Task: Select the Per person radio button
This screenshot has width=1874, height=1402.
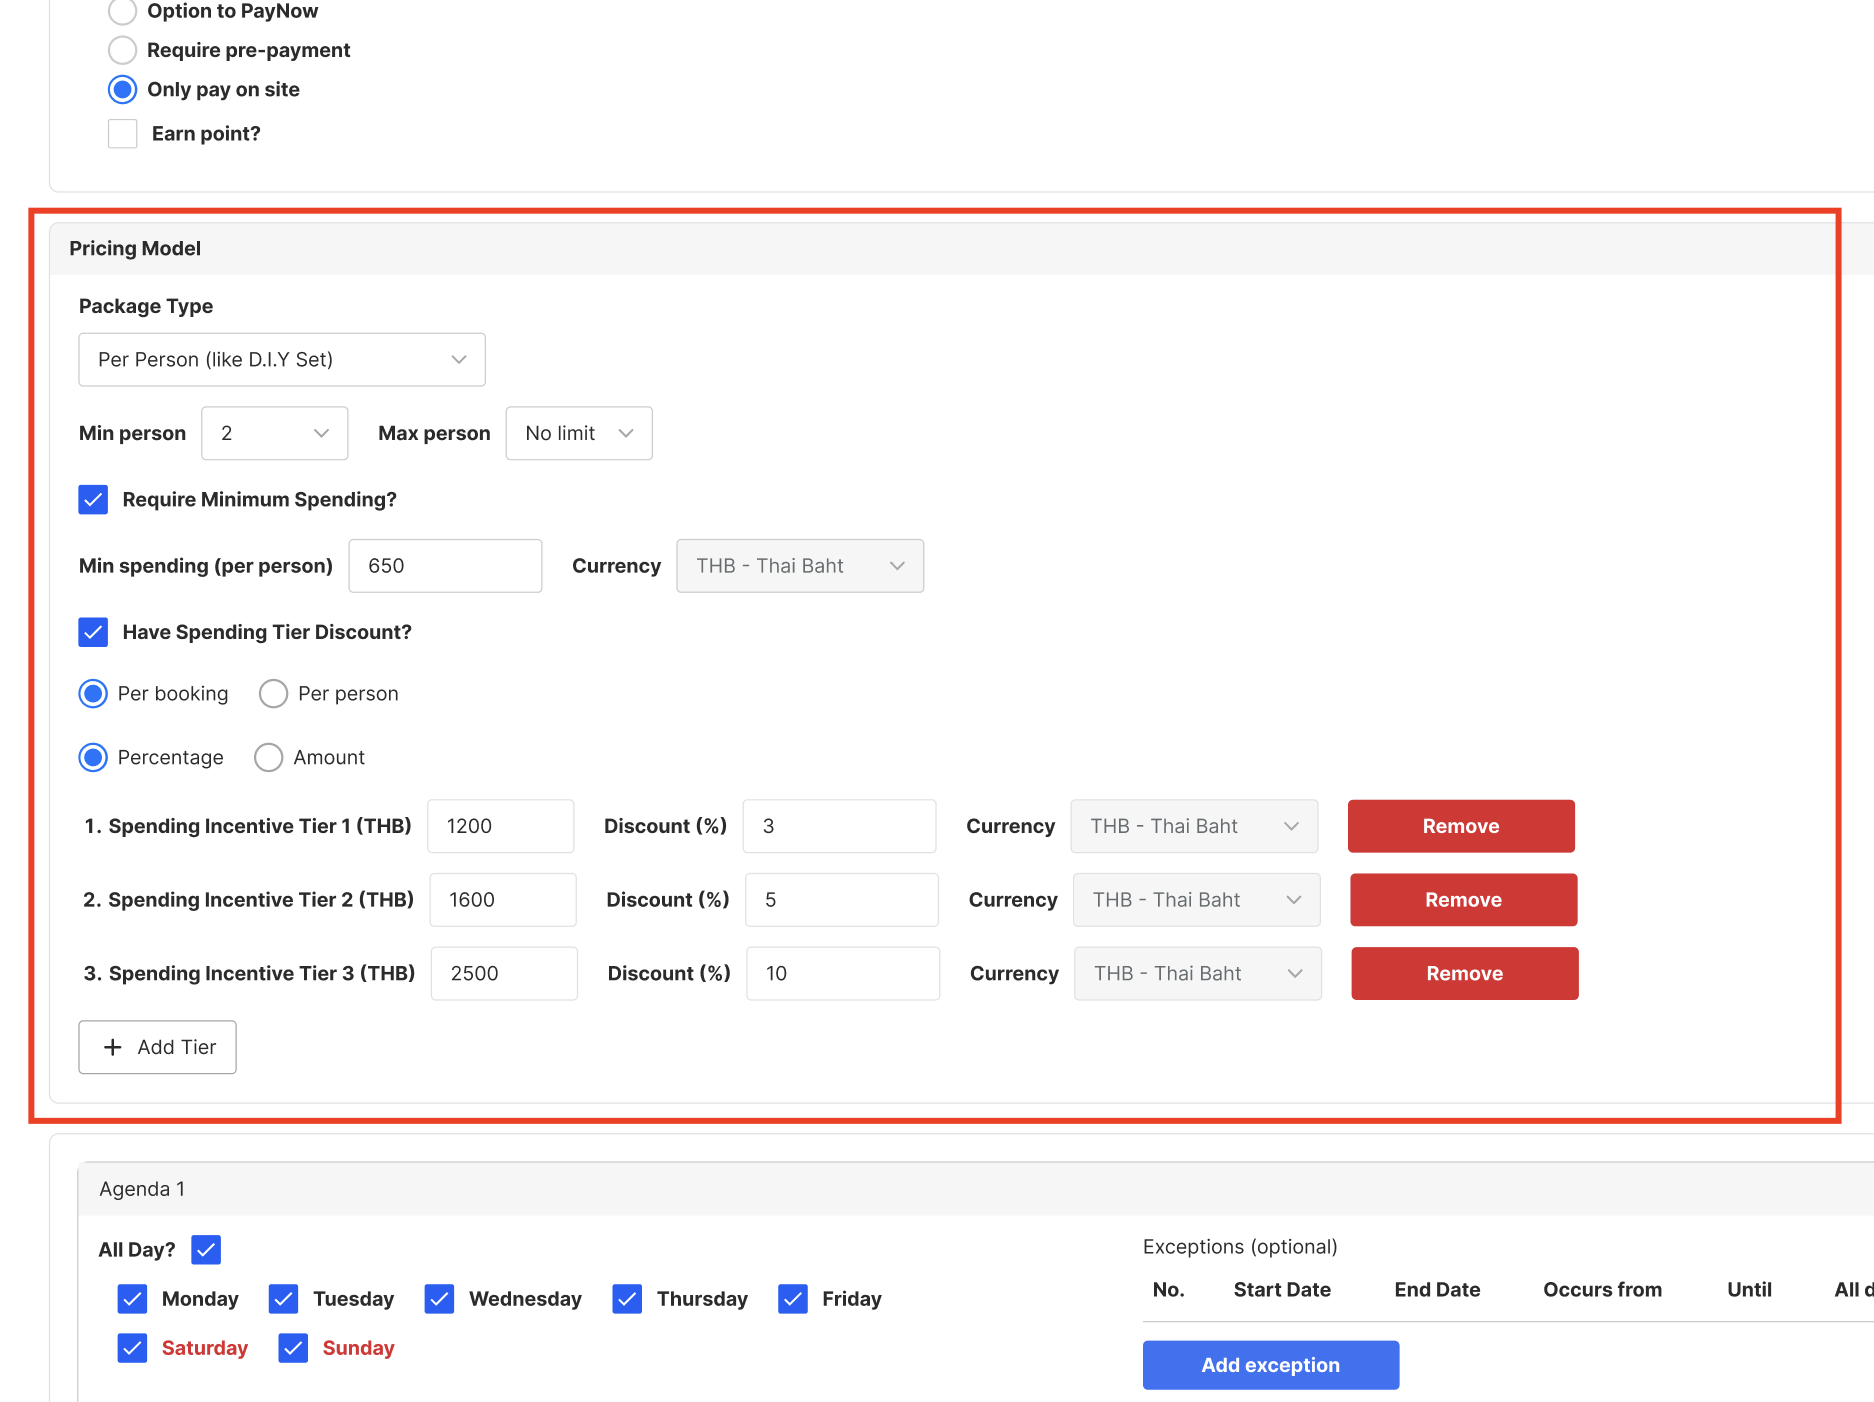Action: click(x=273, y=694)
